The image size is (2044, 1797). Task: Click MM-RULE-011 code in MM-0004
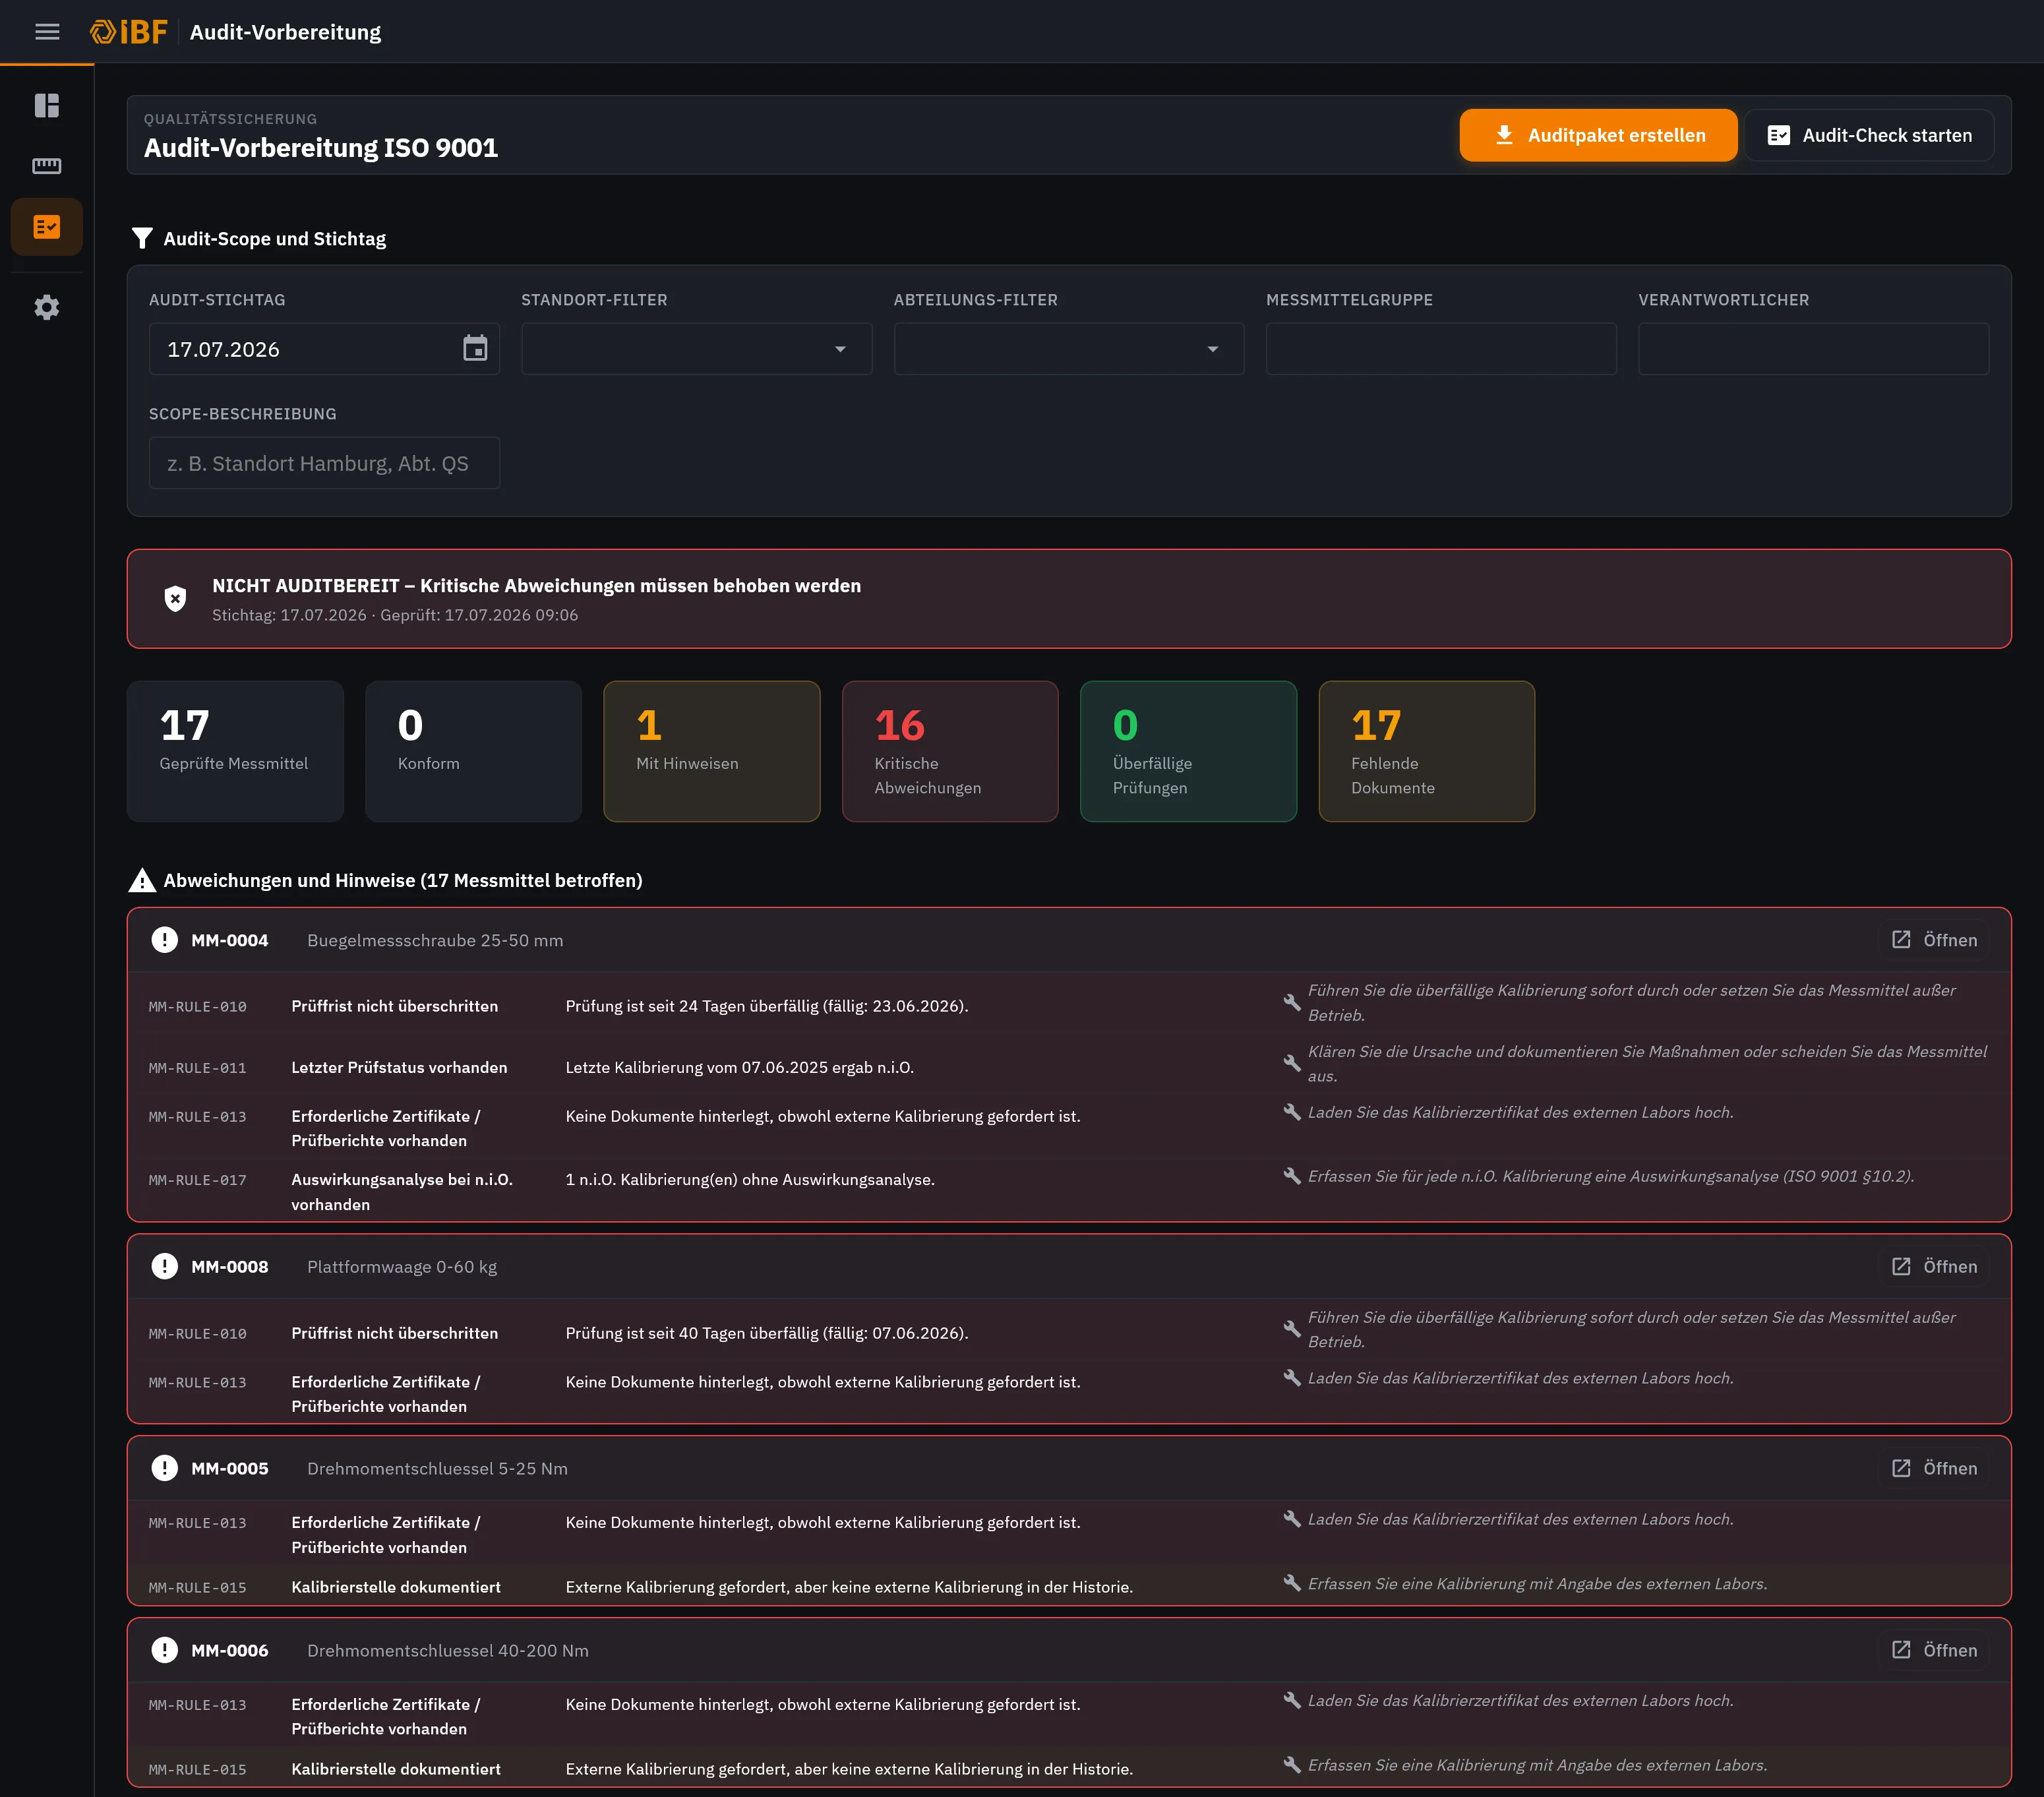(198, 1068)
